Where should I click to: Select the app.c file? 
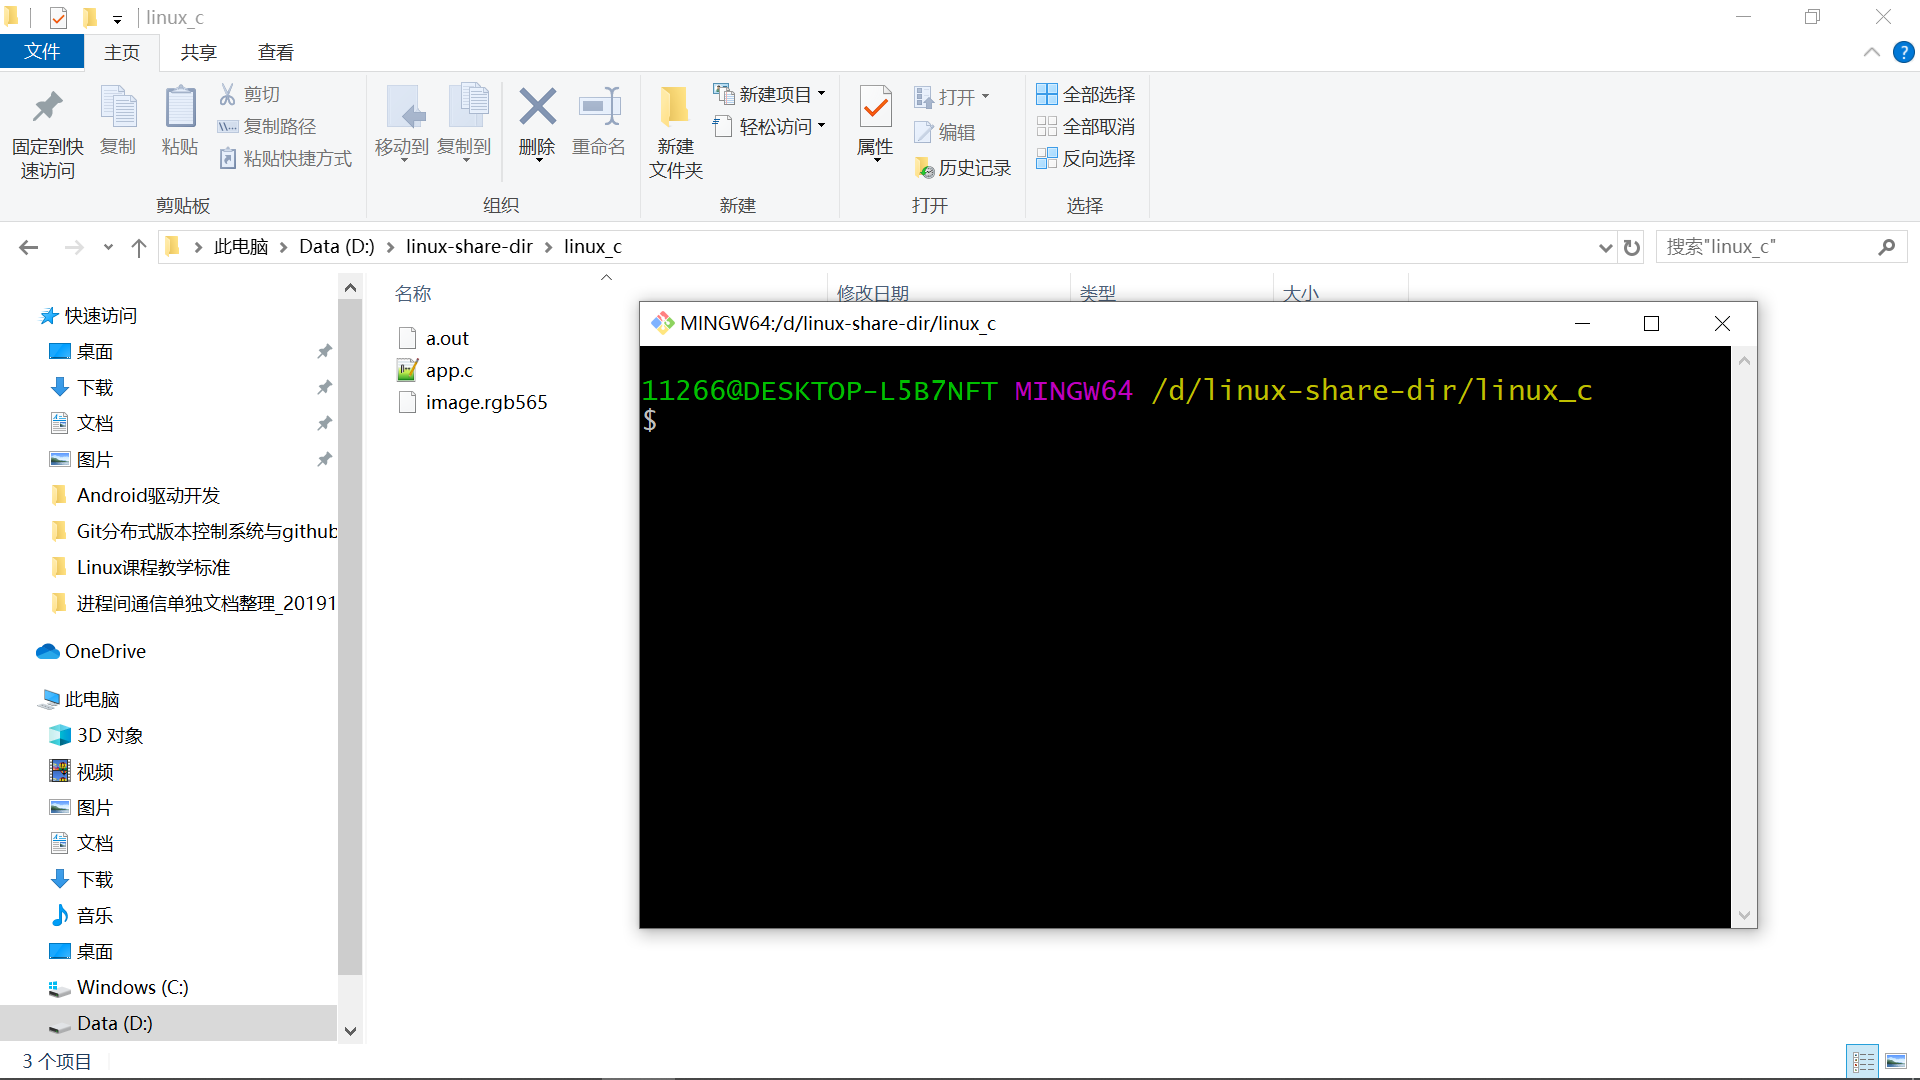pyautogui.click(x=449, y=371)
